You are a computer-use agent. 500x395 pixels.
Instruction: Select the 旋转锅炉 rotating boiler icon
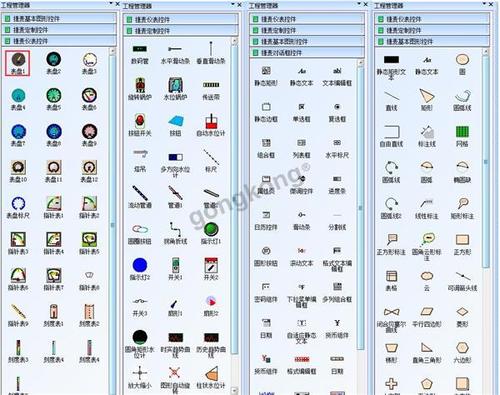[140, 89]
